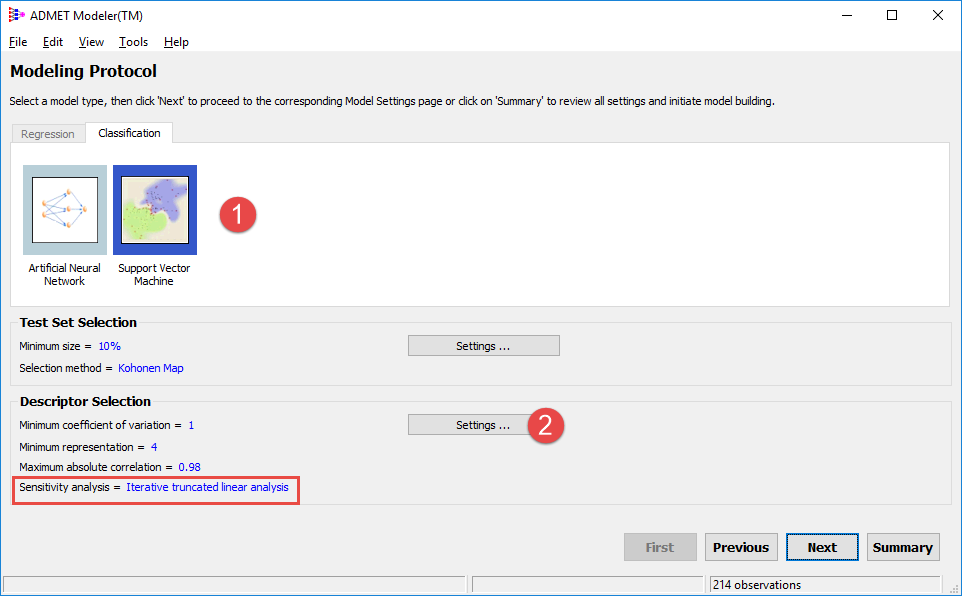962x596 pixels.
Task: Click 'Iterative truncated linear analysis' value
Action: click(x=207, y=487)
